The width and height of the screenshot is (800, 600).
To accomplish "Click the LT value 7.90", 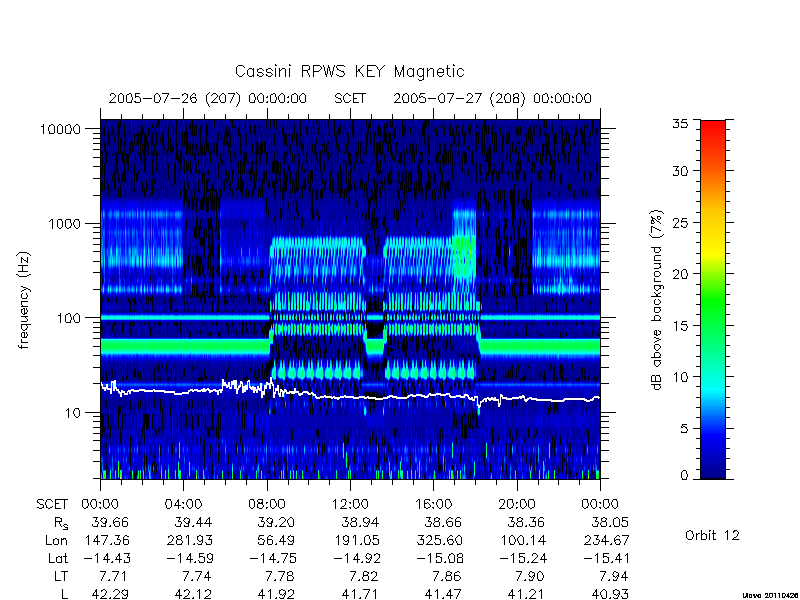I will pos(531,577).
